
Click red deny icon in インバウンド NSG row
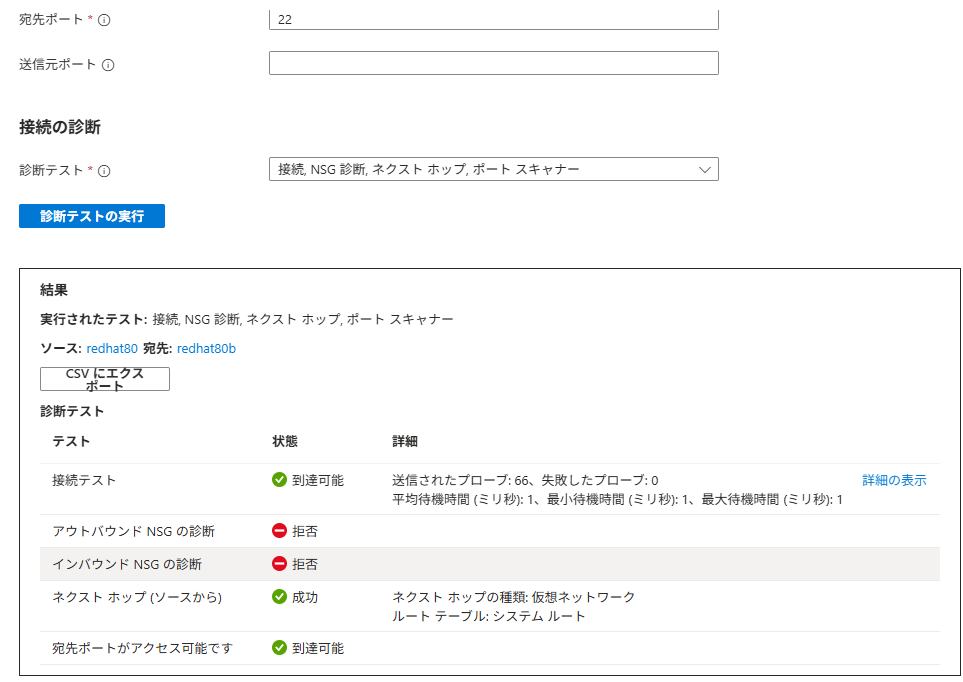[279, 564]
